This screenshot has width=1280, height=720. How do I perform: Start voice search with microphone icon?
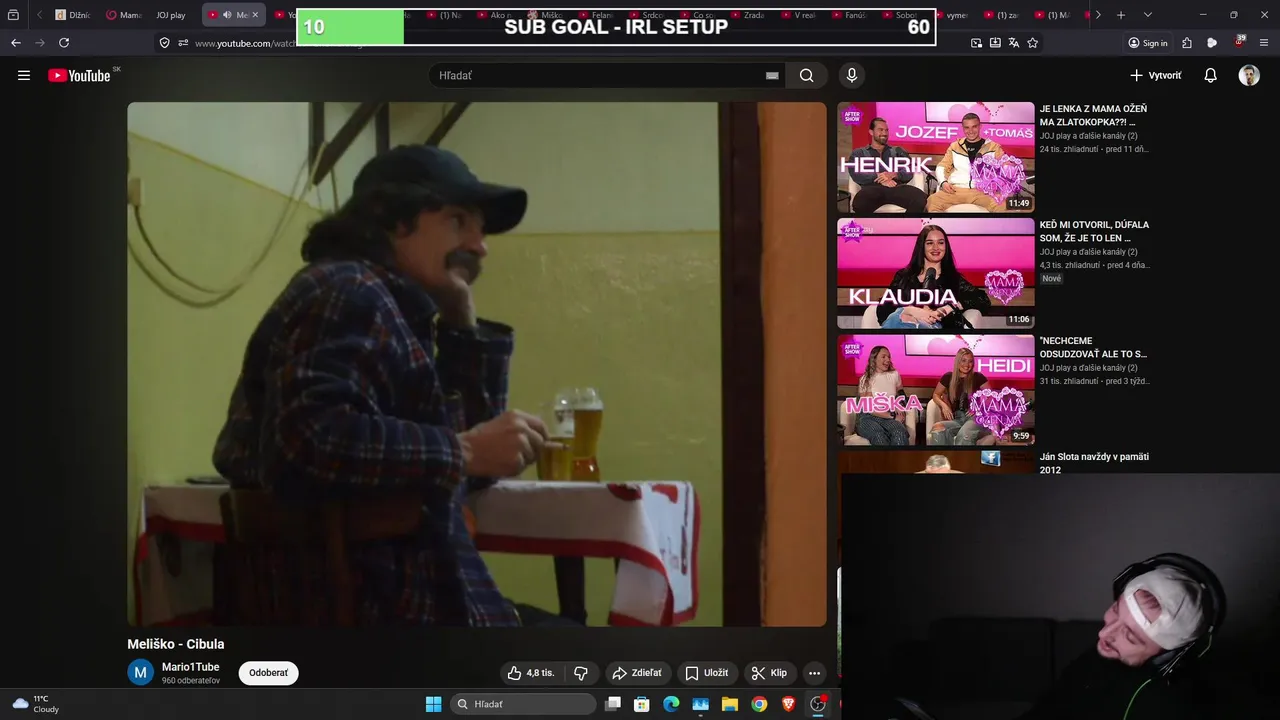pos(852,75)
